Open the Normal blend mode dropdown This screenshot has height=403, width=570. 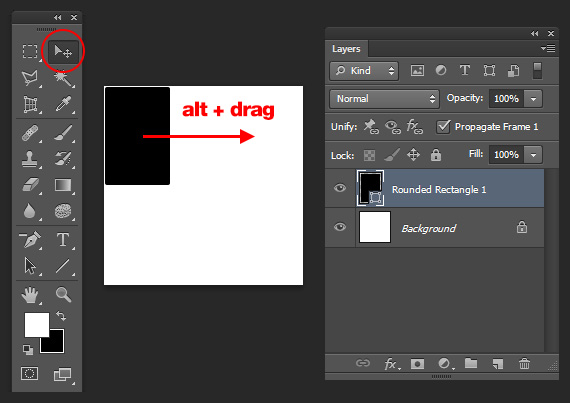point(384,98)
